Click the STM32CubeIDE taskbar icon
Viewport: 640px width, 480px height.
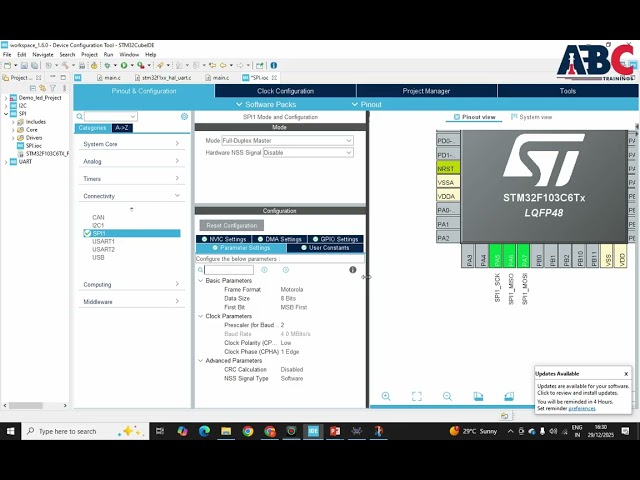tap(313, 431)
